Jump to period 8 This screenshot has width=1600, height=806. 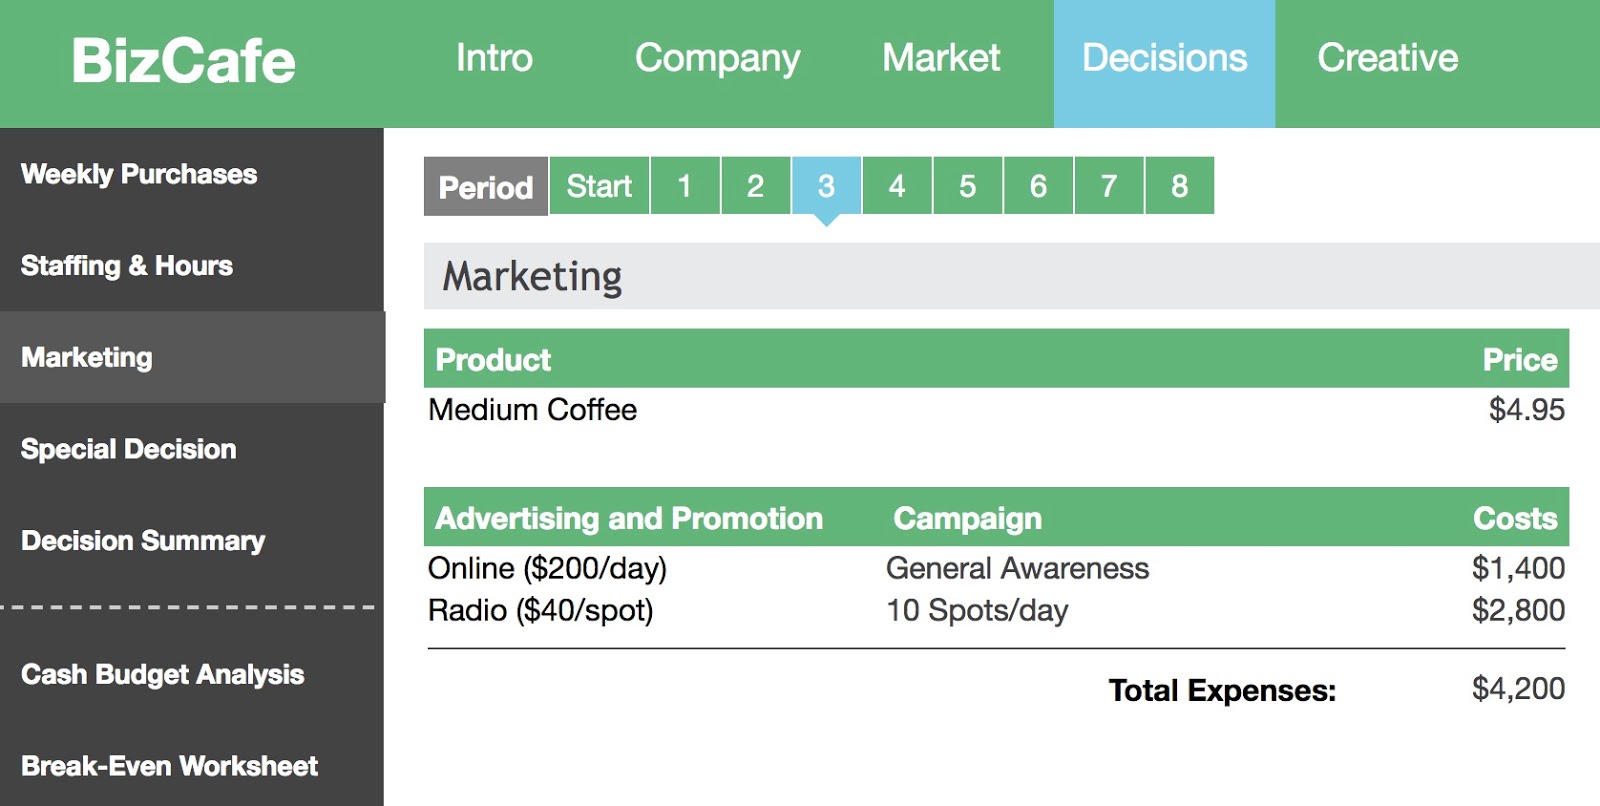pos(1178,186)
